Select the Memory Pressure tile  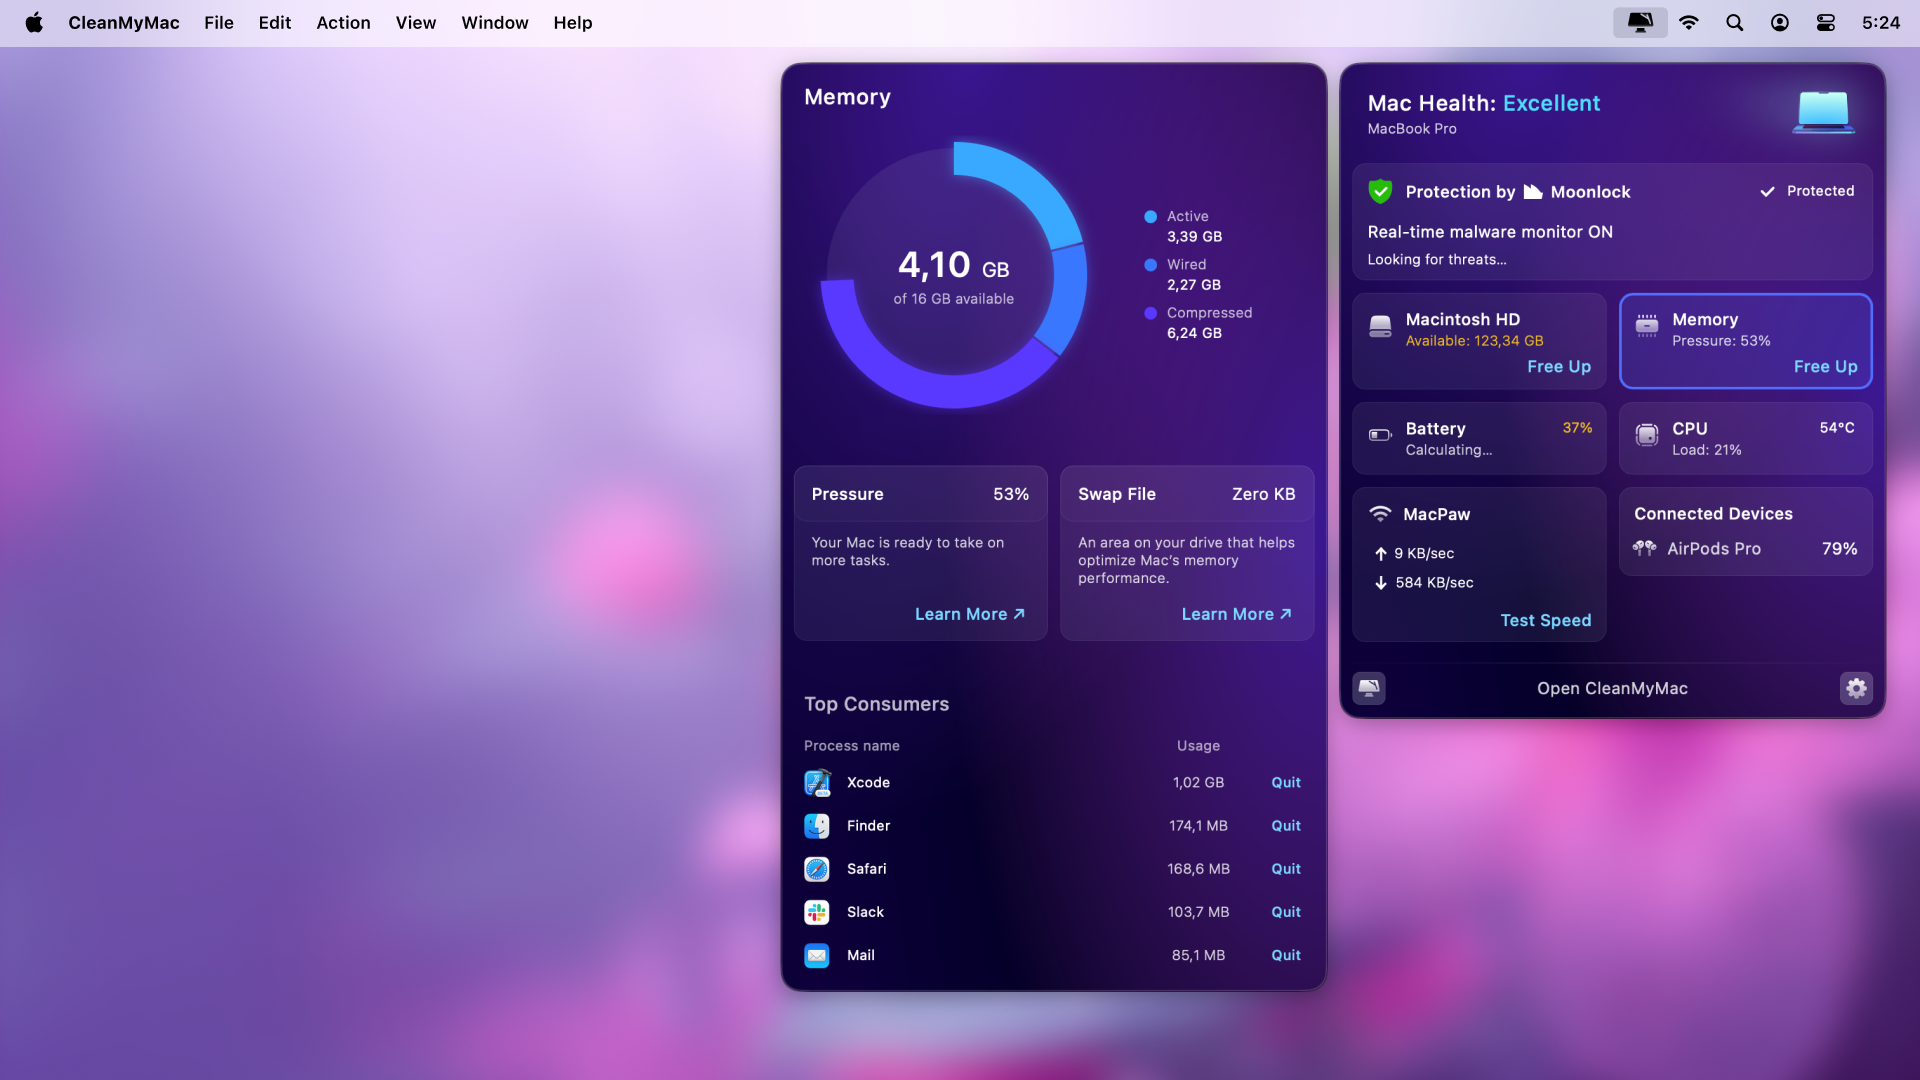tap(1745, 341)
